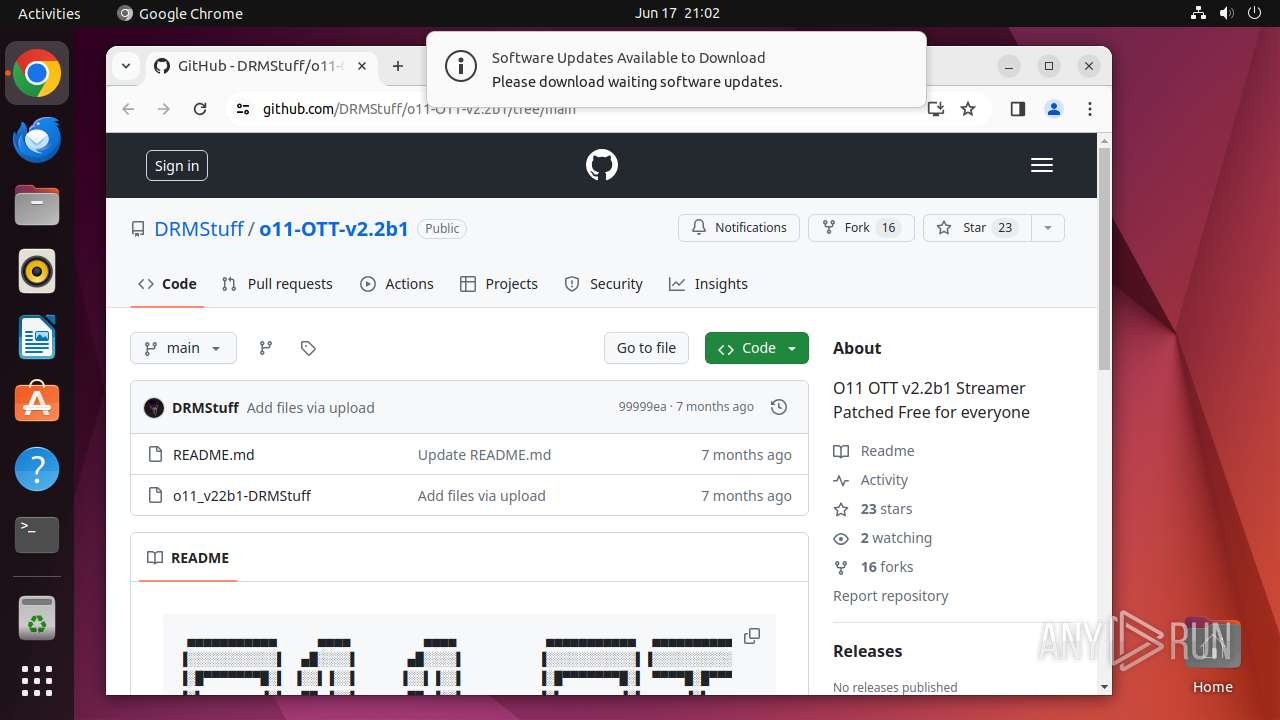
Task: Select the README tab header
Action: coord(188,558)
